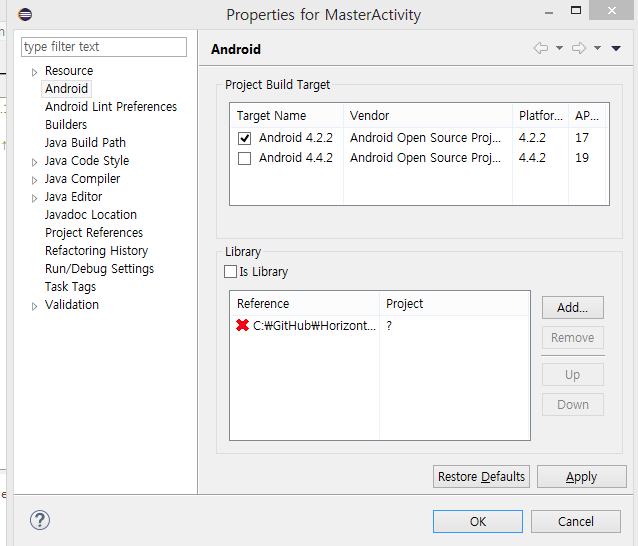Select Android 4.4.2 target name text

(296, 158)
